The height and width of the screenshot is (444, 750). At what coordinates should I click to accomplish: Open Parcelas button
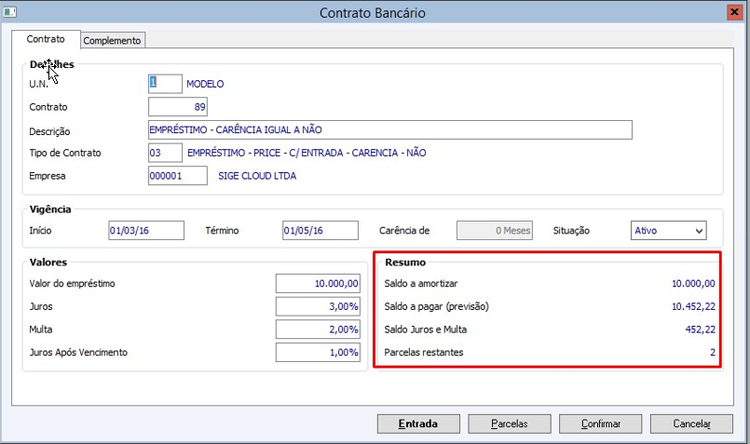(509, 423)
